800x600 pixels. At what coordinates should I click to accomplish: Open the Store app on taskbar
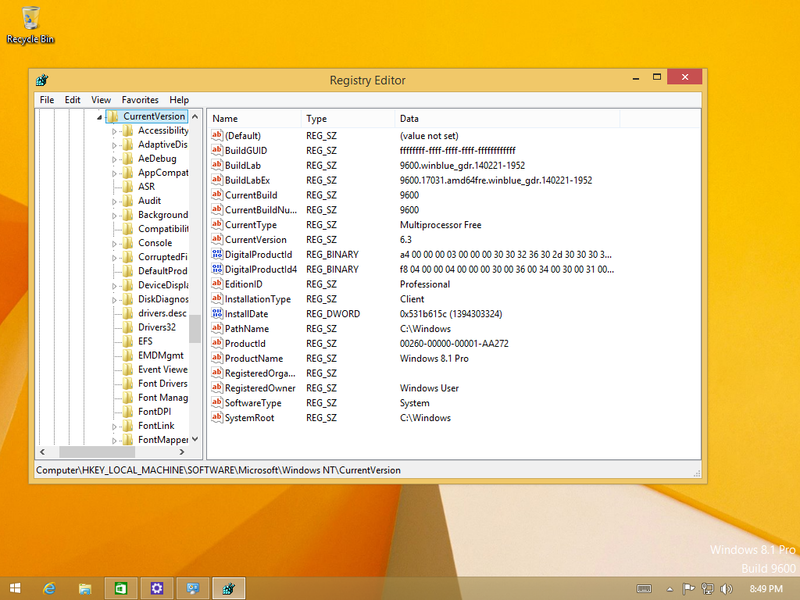[120, 588]
